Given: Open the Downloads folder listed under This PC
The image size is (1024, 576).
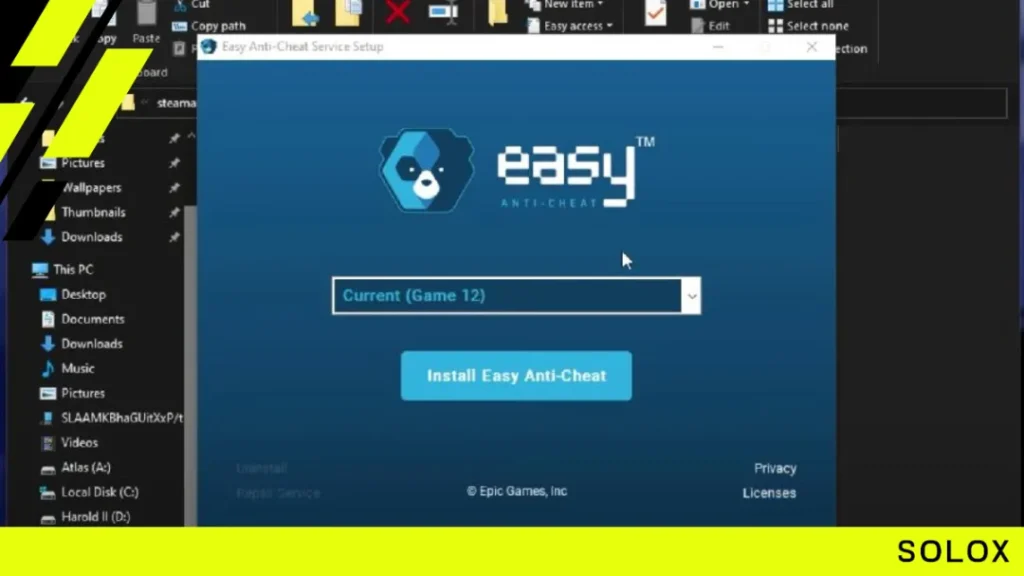Looking at the screenshot, I should (81, 344).
